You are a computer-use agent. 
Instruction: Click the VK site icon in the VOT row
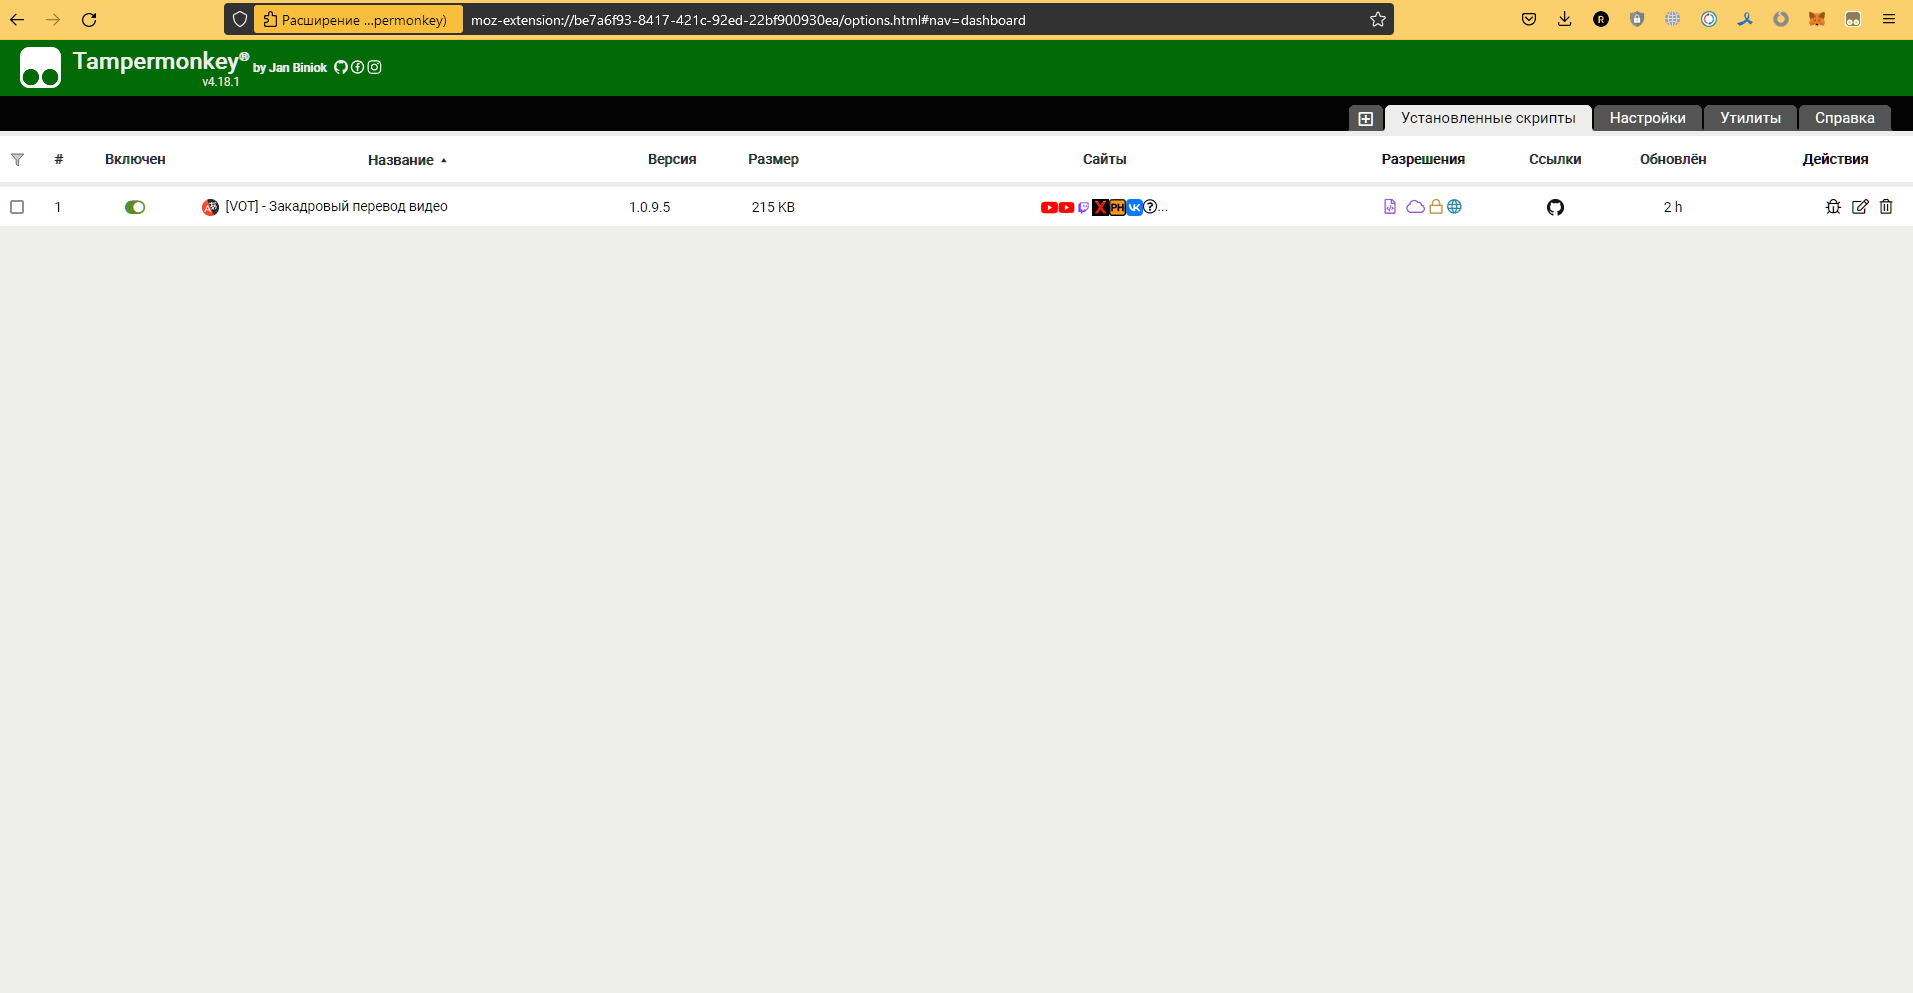pos(1134,207)
